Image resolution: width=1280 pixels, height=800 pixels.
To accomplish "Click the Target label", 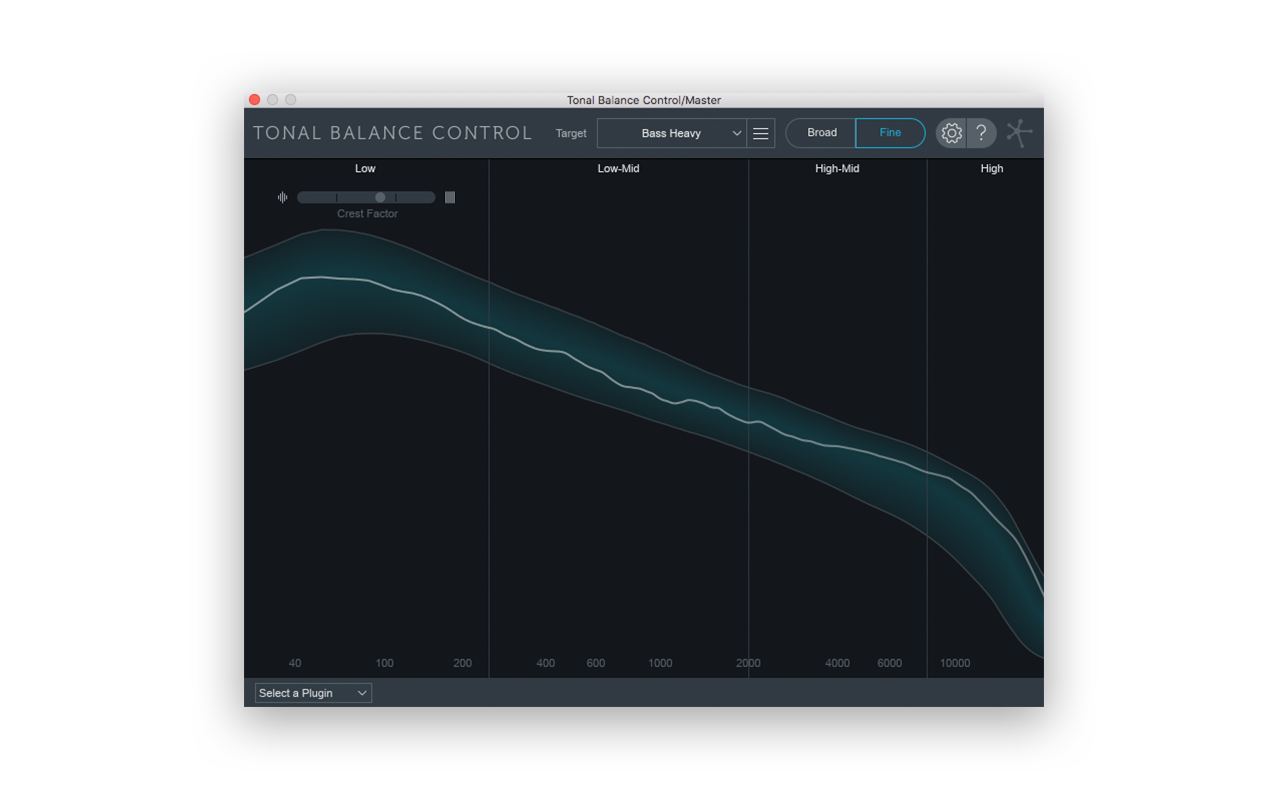I will (x=571, y=133).
